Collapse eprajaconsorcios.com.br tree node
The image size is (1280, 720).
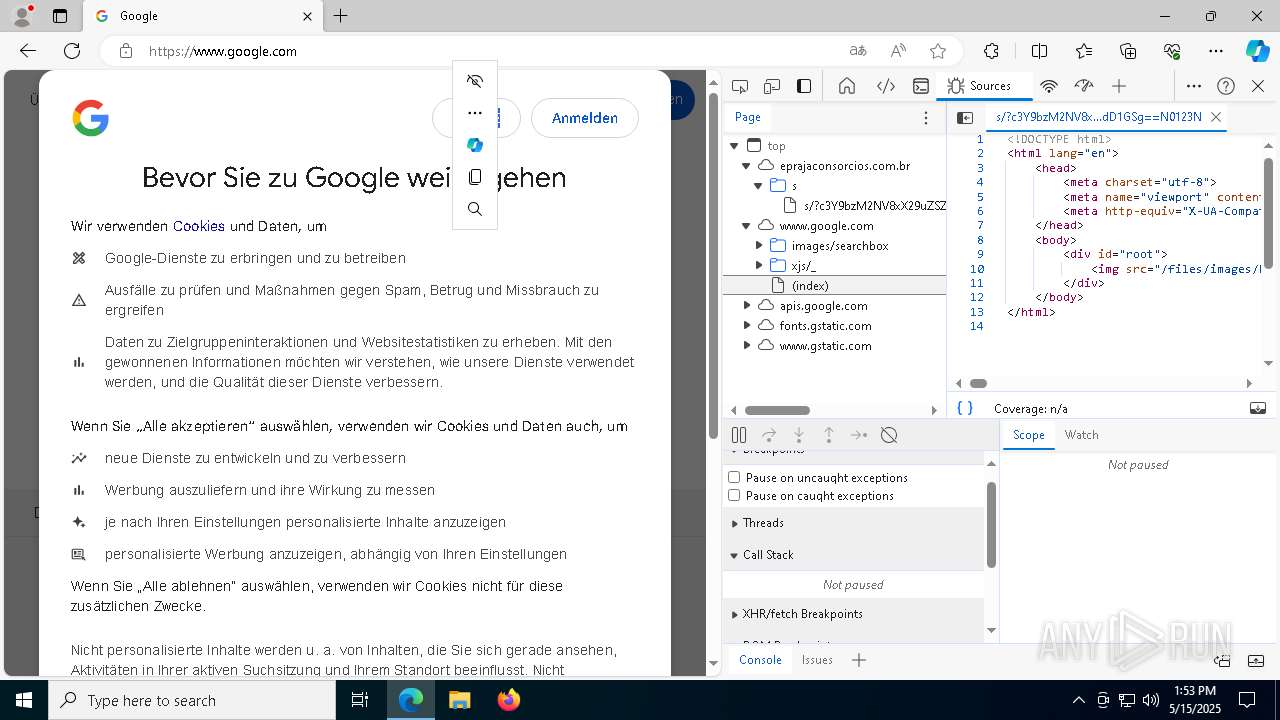point(746,166)
